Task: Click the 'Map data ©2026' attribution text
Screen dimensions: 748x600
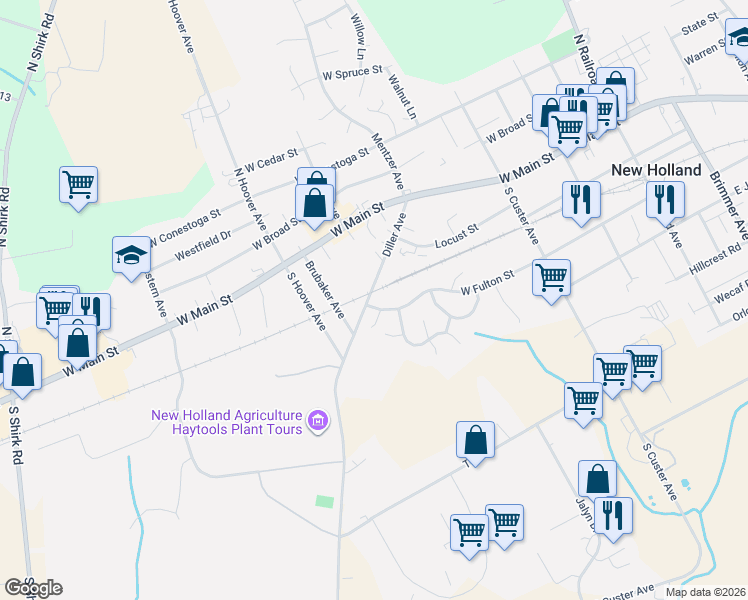Action: pos(705,592)
